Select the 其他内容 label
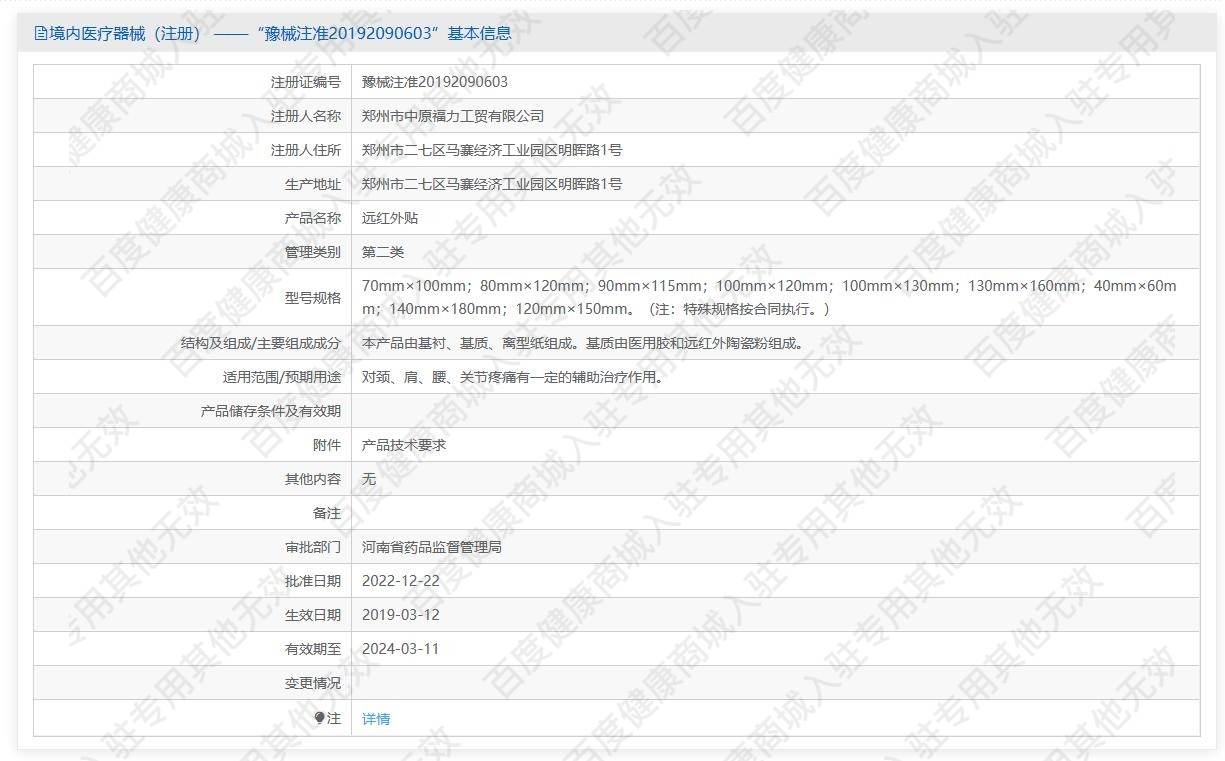 (x=313, y=479)
